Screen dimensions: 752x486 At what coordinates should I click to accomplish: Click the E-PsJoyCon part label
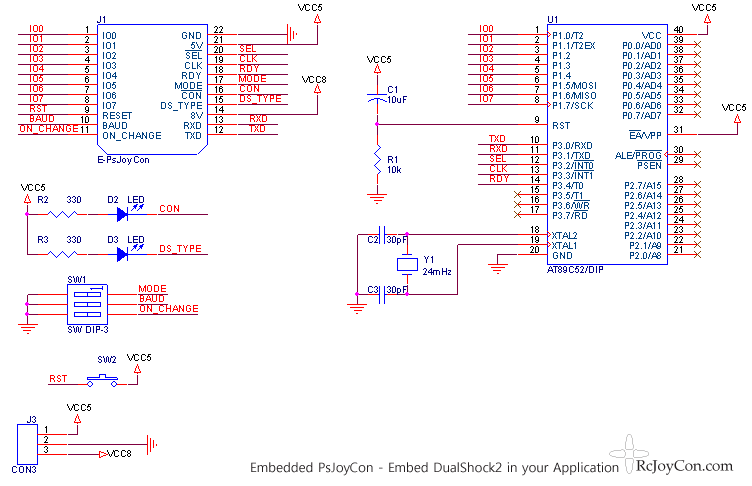tap(123, 160)
